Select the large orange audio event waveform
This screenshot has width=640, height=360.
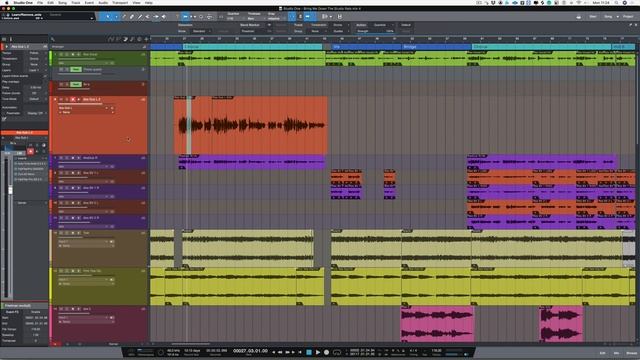point(251,125)
